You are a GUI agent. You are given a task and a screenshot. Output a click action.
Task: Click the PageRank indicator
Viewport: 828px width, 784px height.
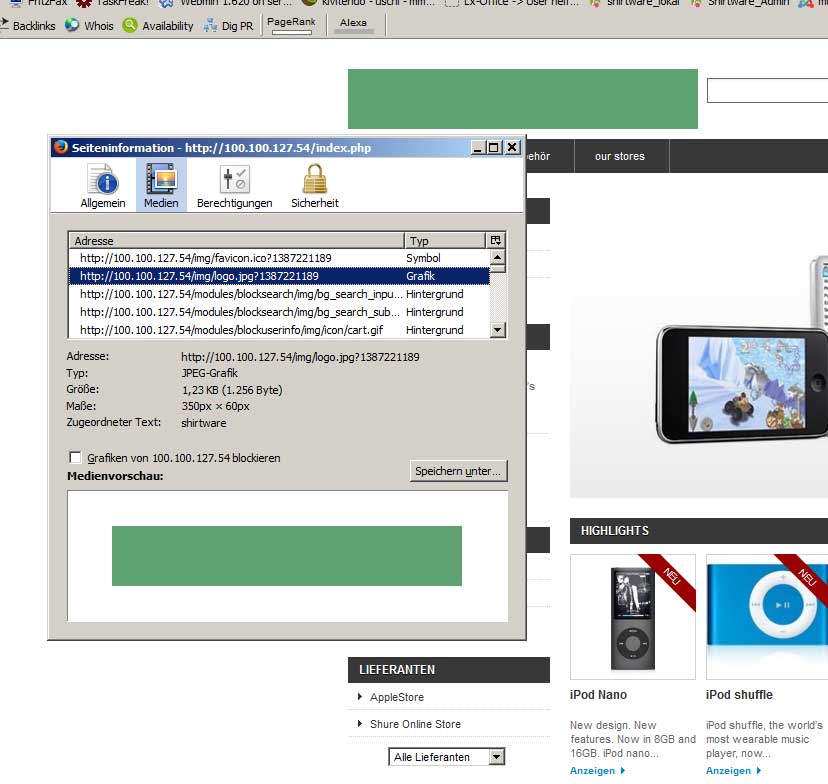291,25
